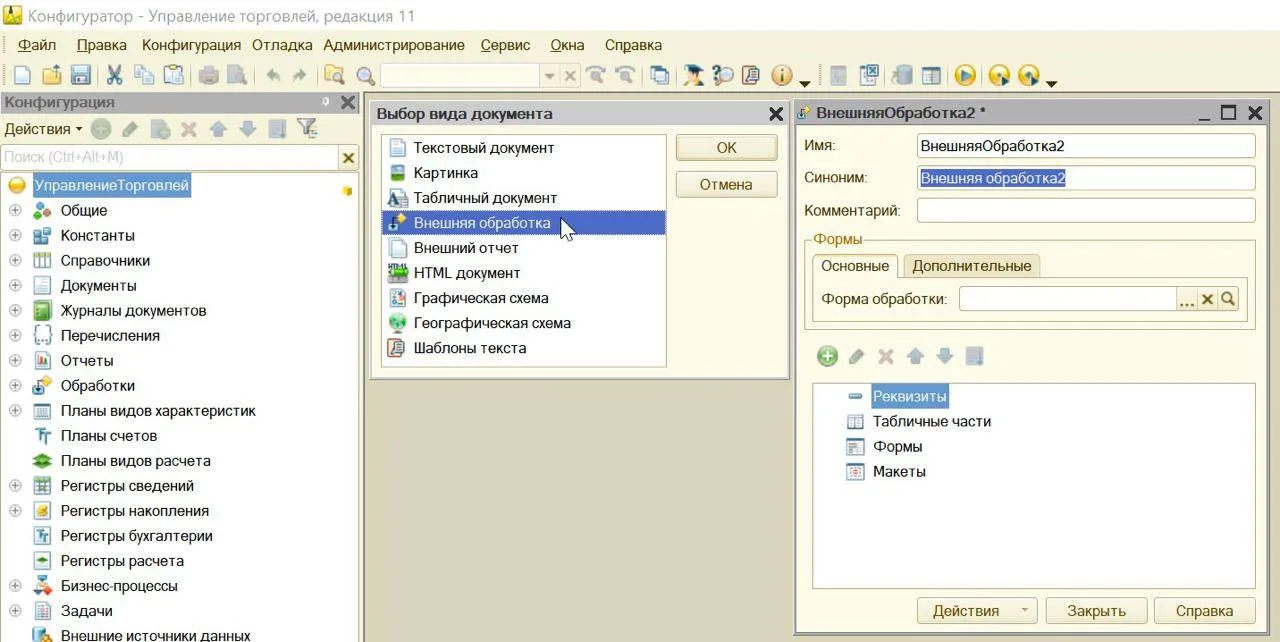This screenshot has height=642, width=1280.
Task: Select Внешний отчет in the list
Action: pos(523,248)
